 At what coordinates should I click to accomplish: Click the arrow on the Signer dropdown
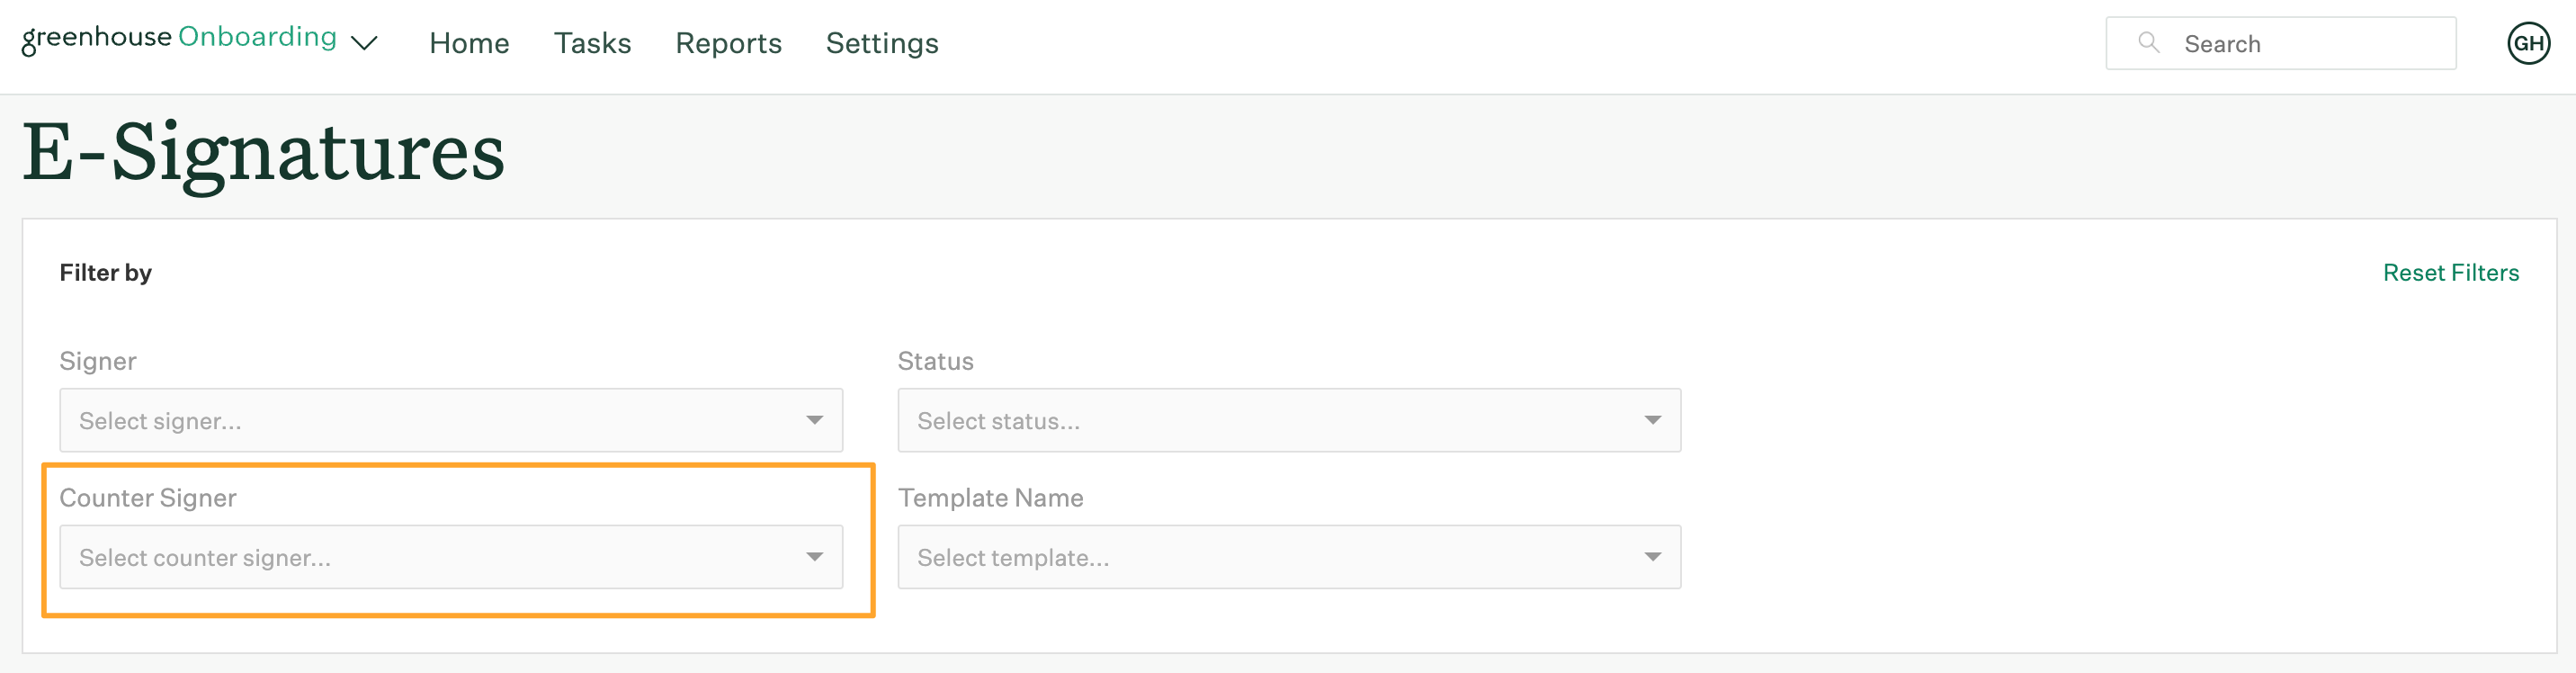814,420
